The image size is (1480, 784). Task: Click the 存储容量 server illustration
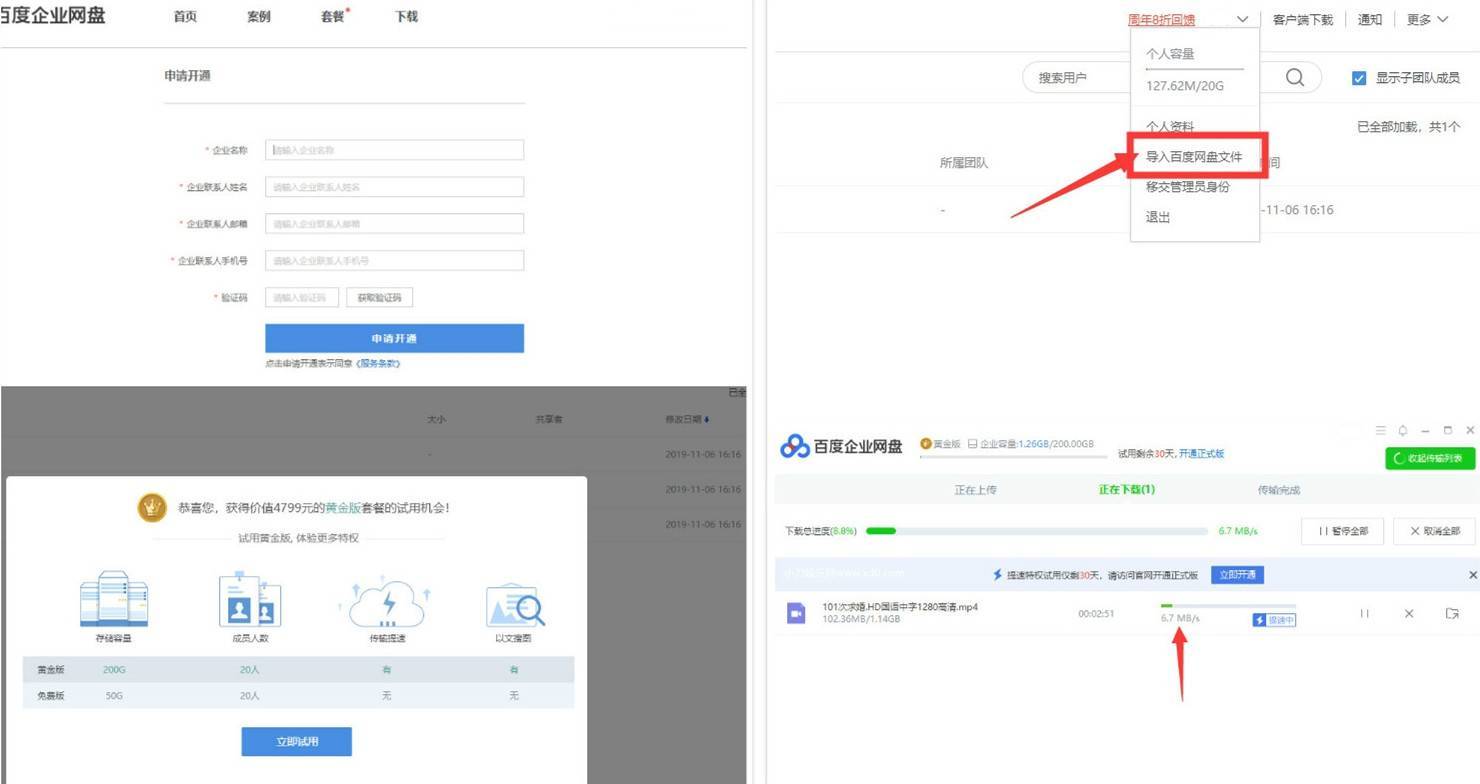tap(114, 599)
